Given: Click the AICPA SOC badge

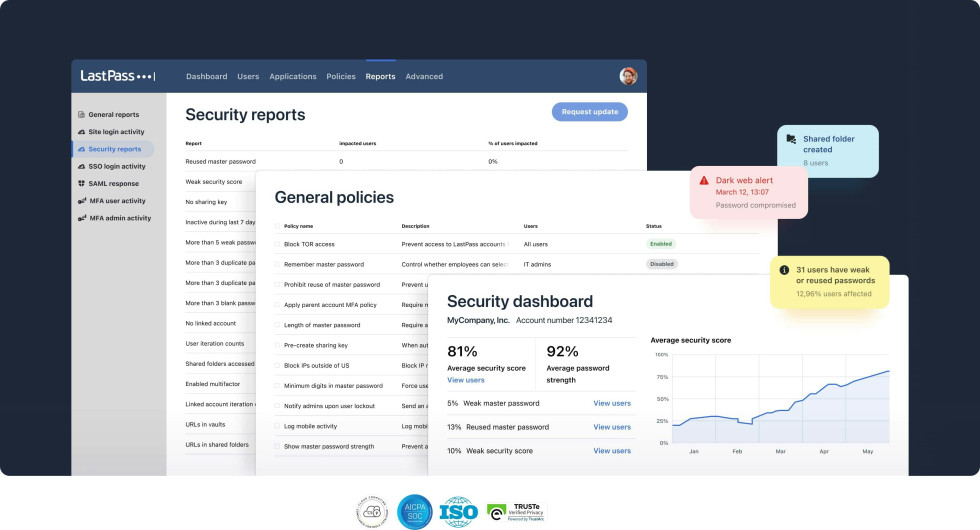Looking at the screenshot, I should [x=414, y=511].
